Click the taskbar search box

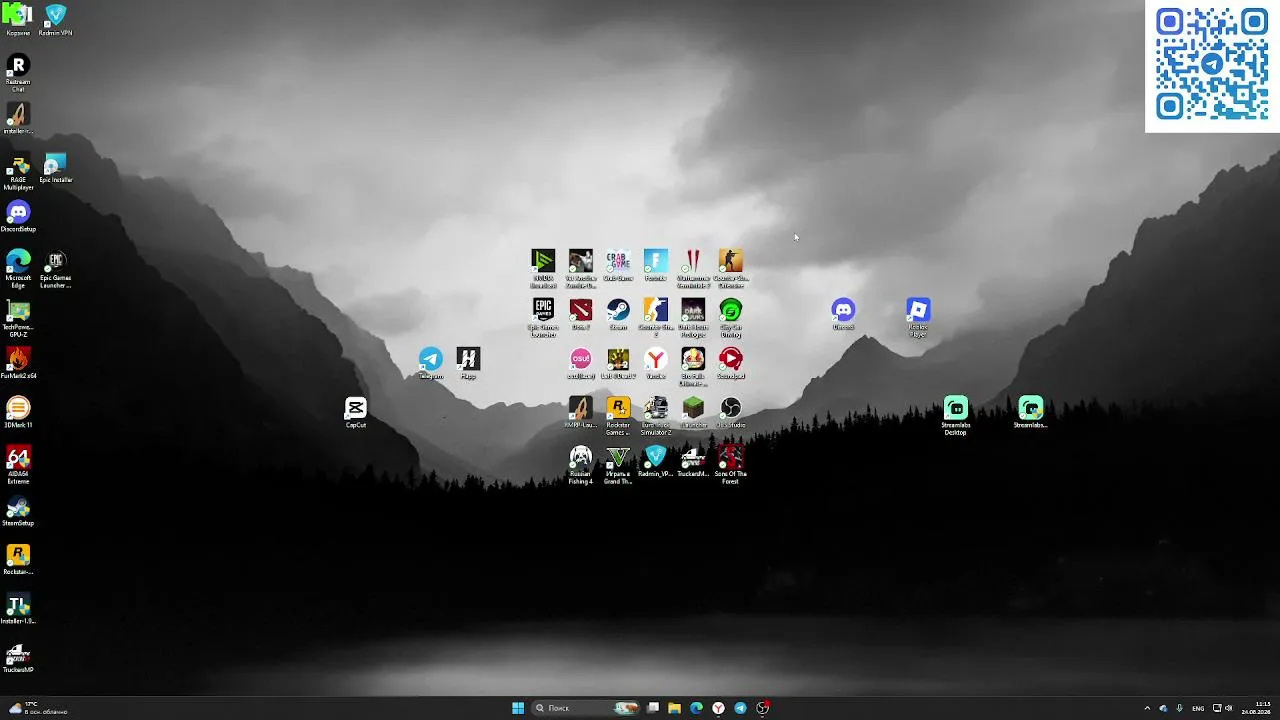pyautogui.click(x=587, y=708)
